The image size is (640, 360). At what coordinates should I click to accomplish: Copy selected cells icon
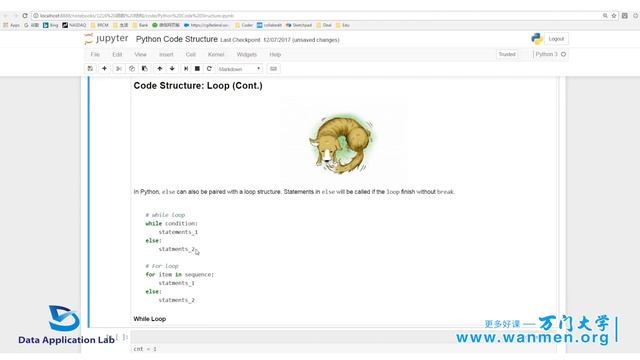point(131,69)
